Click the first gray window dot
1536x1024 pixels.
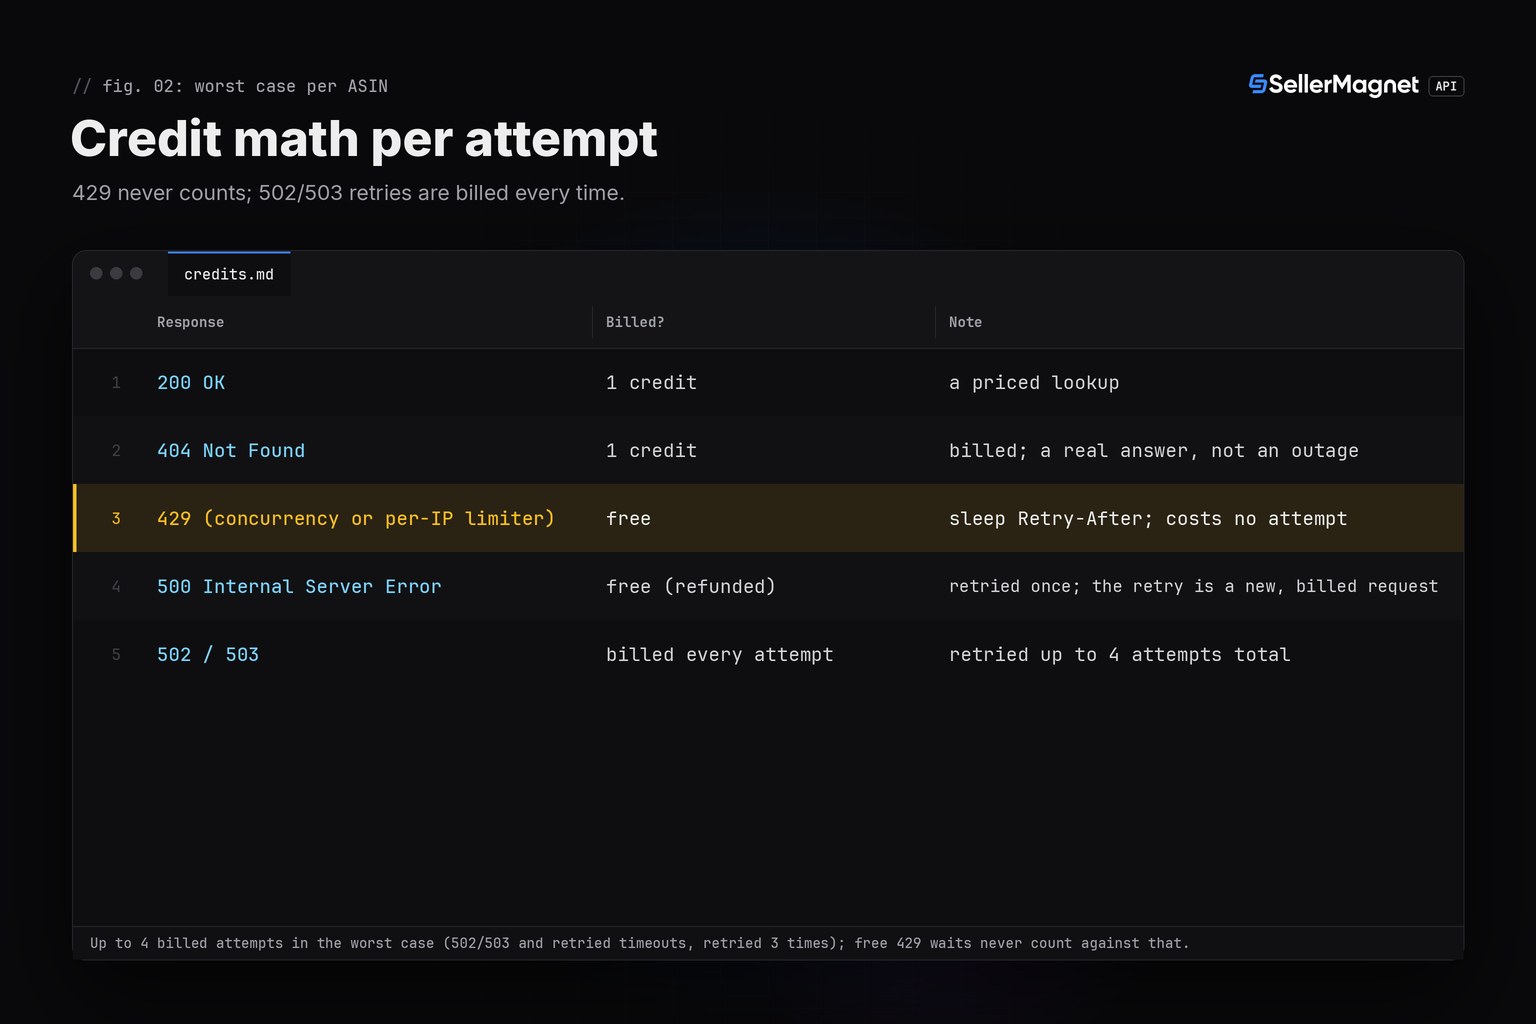coord(96,273)
